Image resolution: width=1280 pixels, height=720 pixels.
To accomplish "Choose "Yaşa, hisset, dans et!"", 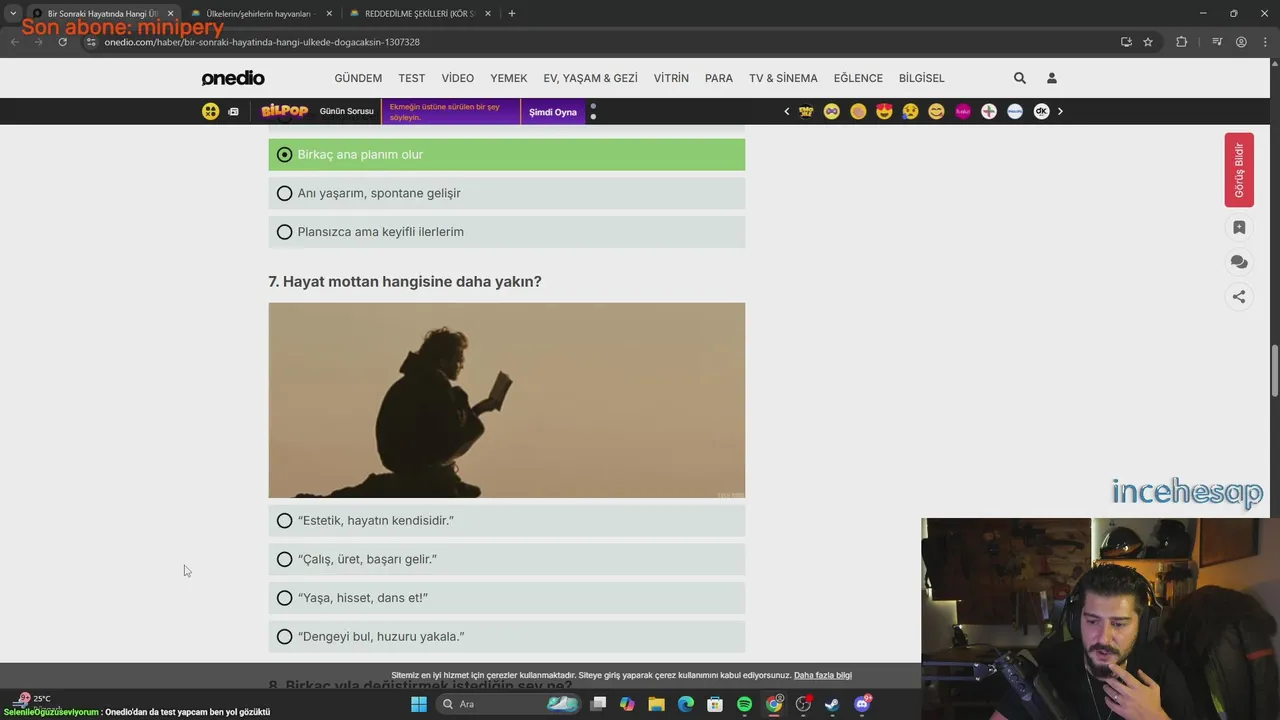I will click(506, 598).
